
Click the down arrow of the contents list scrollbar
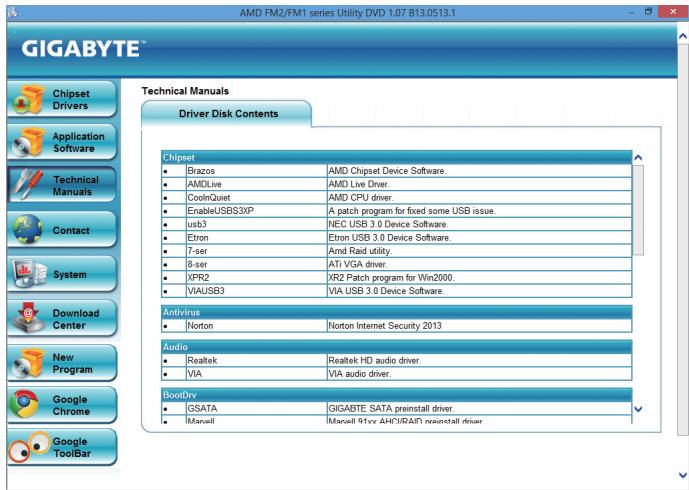pos(638,409)
